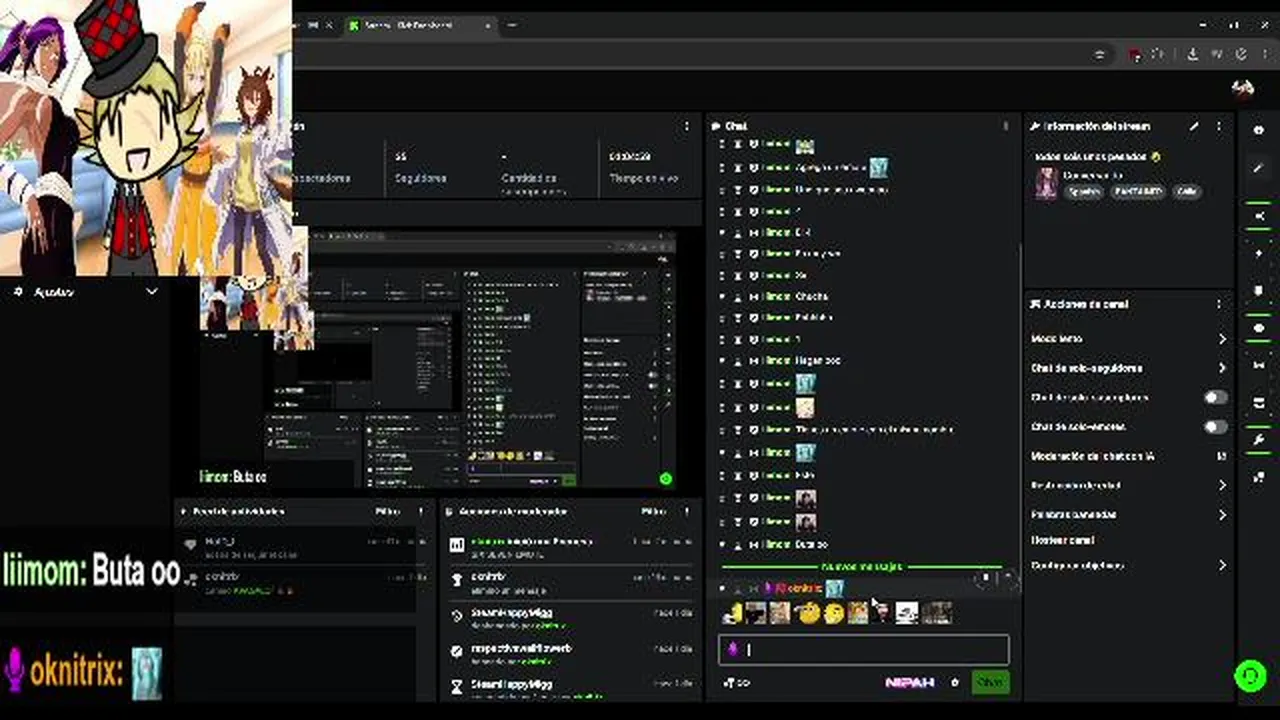Screen dimensions: 1280x720
Task: Open the Chat panel options menu
Action: (x=1006, y=127)
